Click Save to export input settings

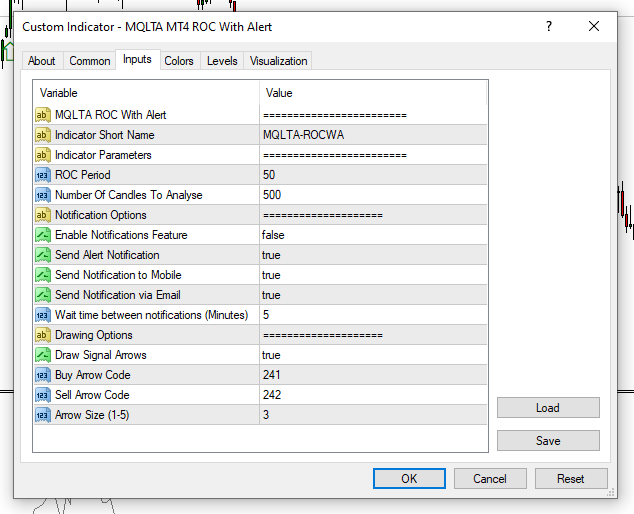pyautogui.click(x=548, y=440)
